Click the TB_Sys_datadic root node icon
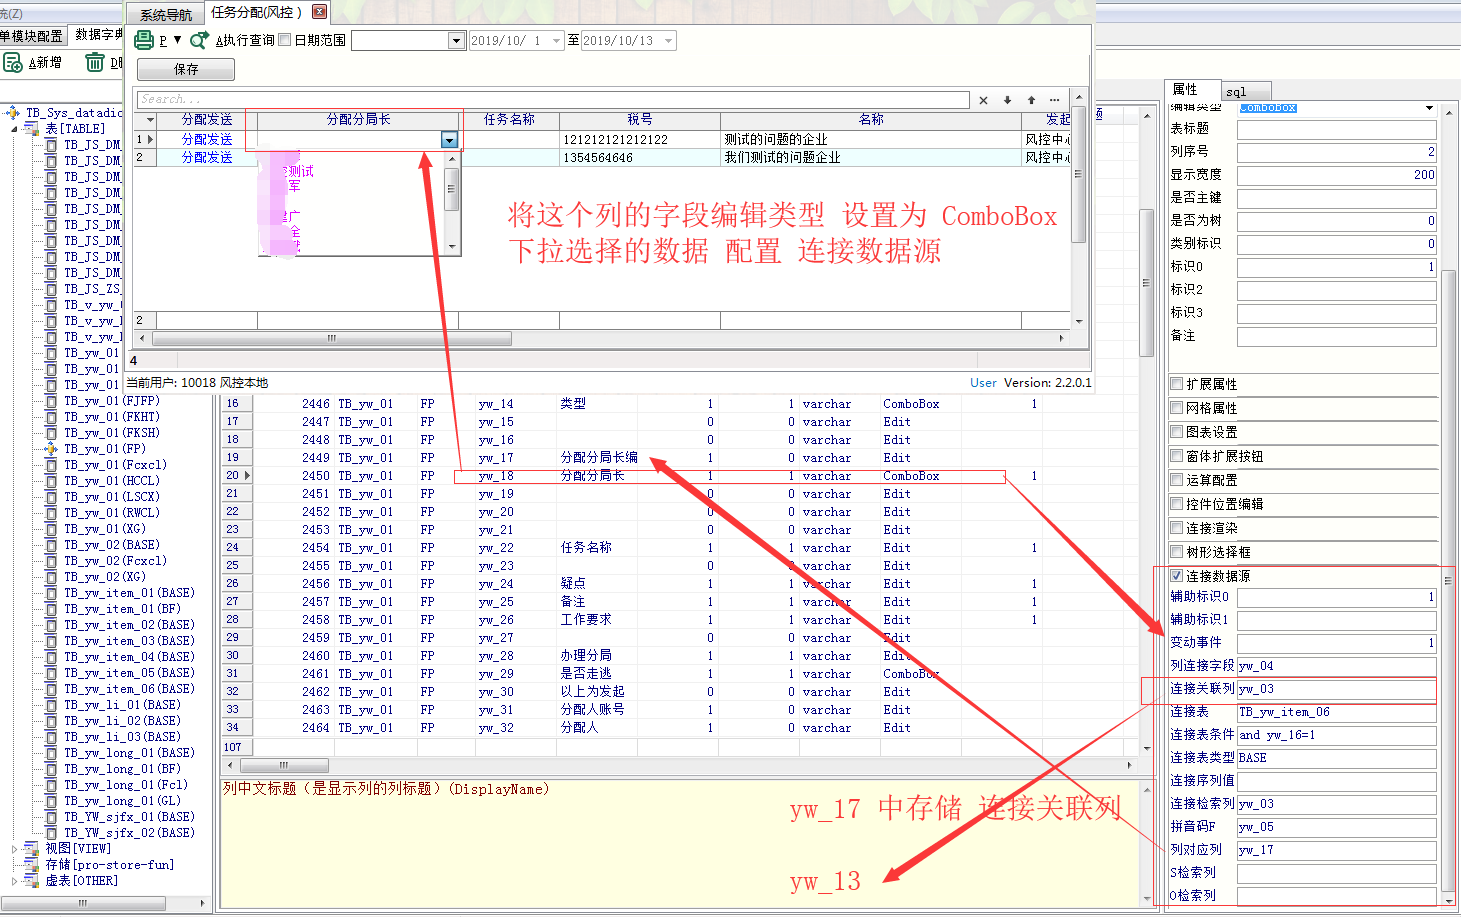This screenshot has height=917, width=1461. point(13,113)
